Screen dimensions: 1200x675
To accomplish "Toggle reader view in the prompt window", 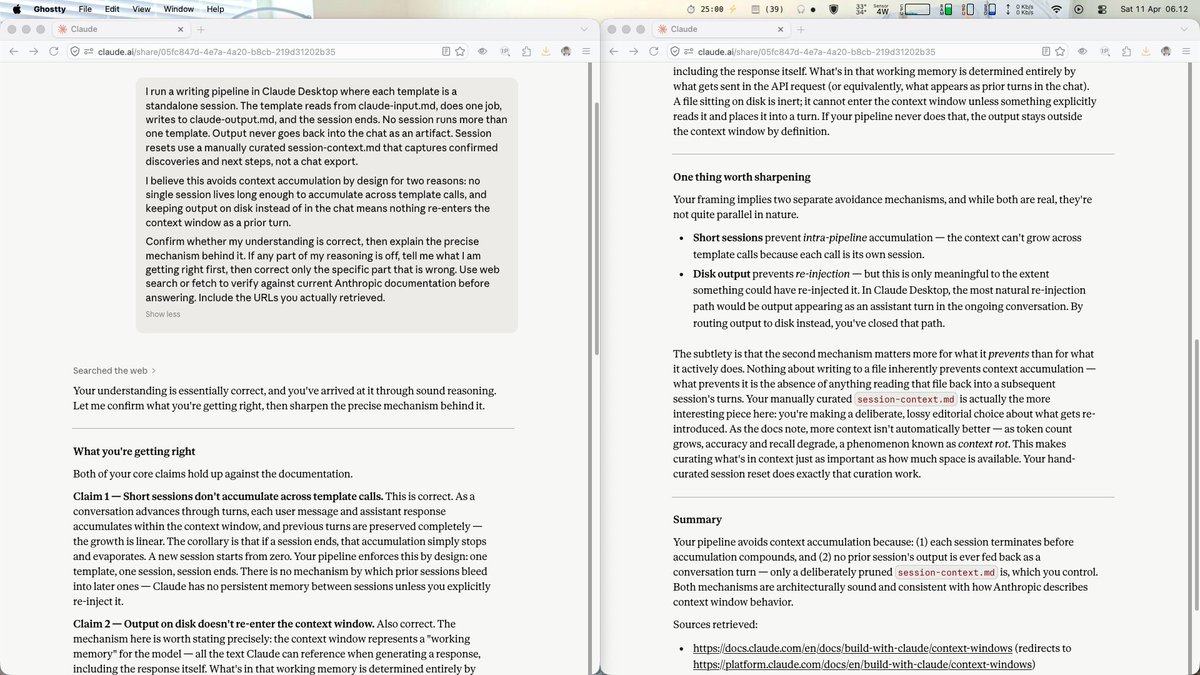I will pos(446,51).
